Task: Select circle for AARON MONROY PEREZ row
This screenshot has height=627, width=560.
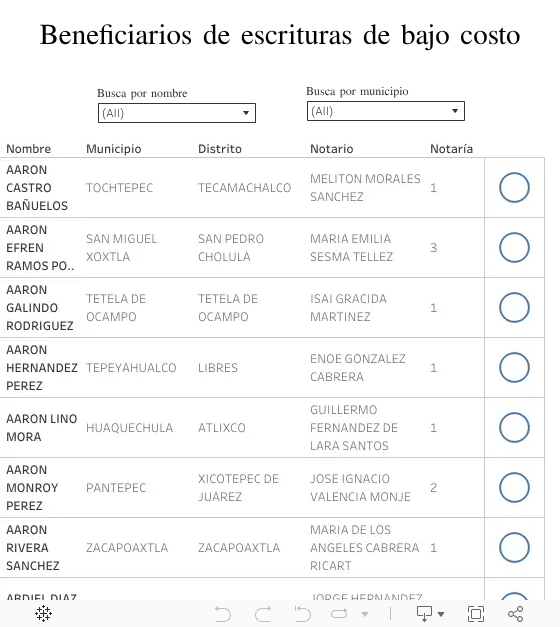Action: click(514, 487)
